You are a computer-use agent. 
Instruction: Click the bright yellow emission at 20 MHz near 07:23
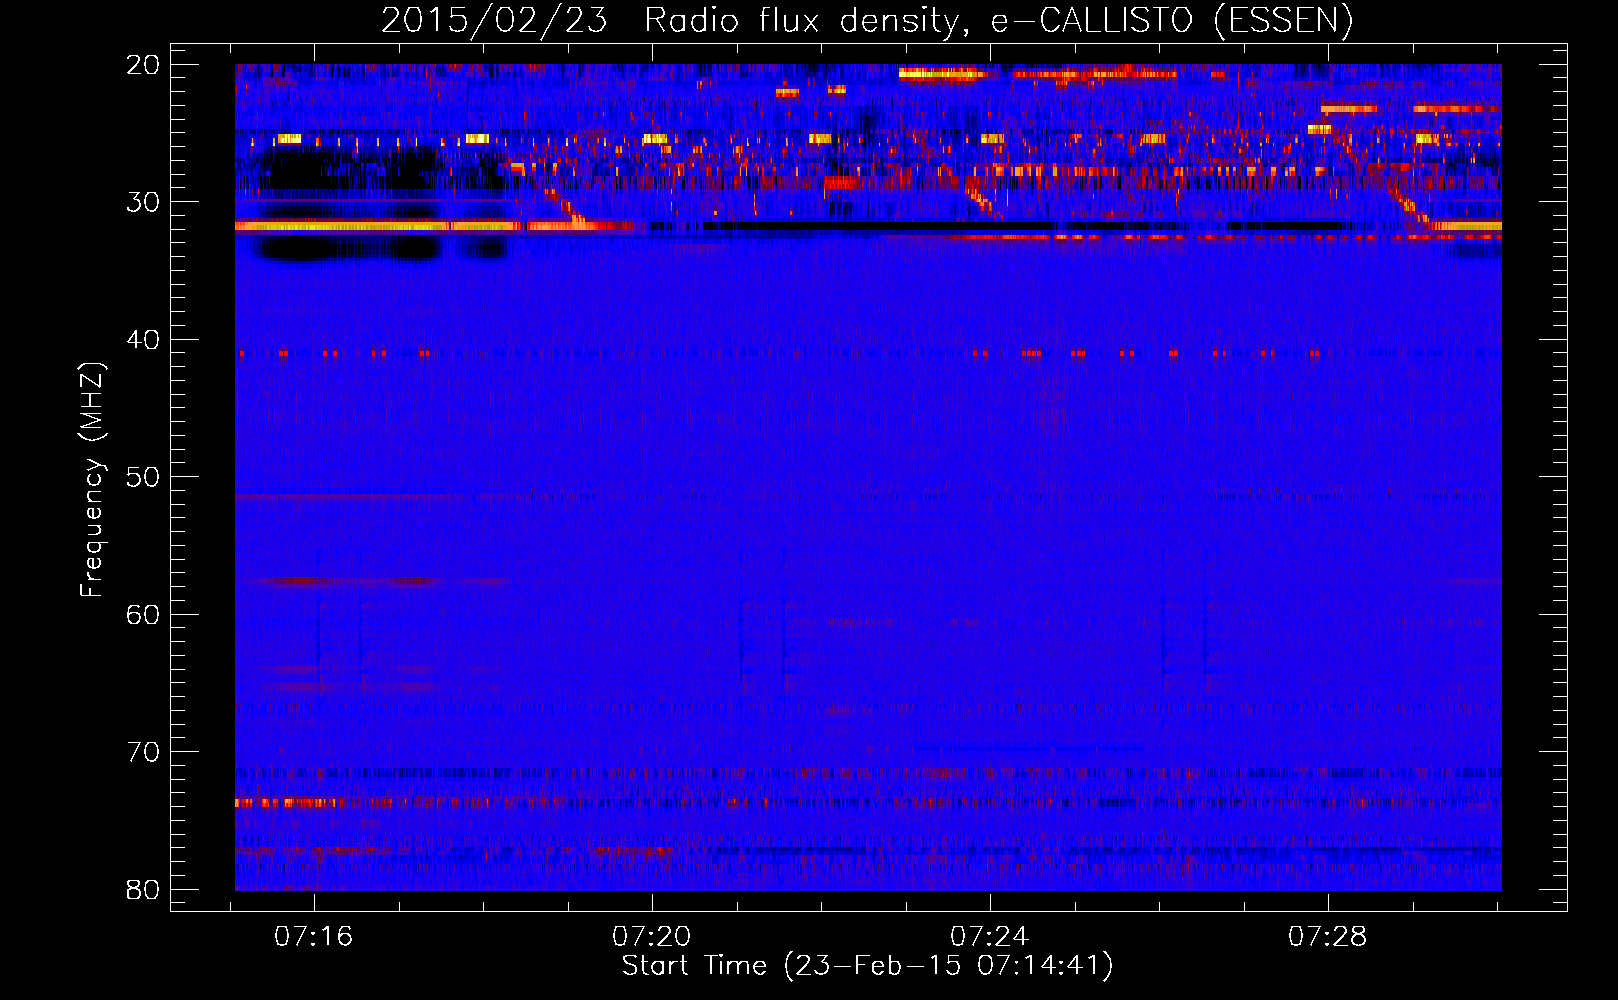pyautogui.click(x=941, y=73)
